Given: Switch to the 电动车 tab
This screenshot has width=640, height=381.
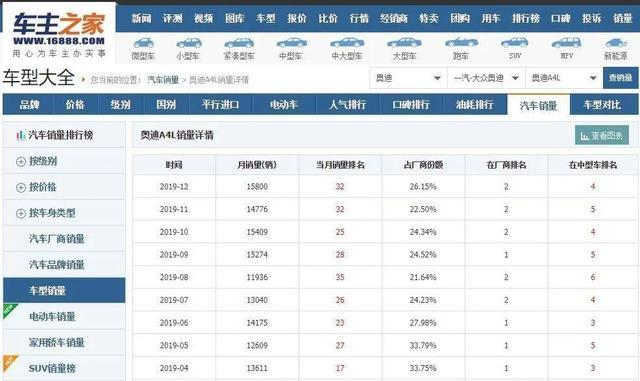Looking at the screenshot, I should (x=284, y=105).
